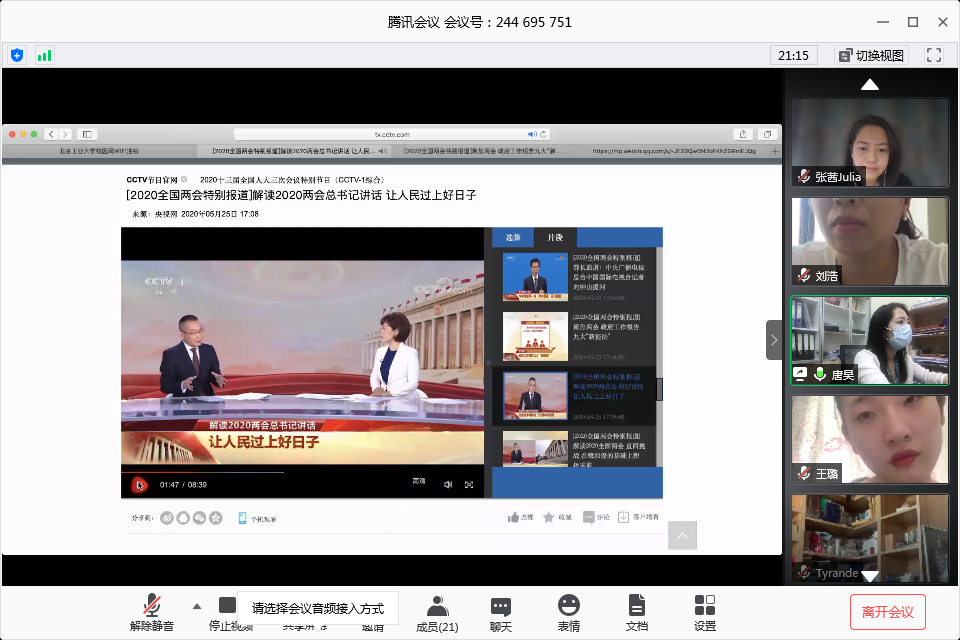
Task: Select 张茜Julia's video thumbnail
Action: tap(869, 142)
